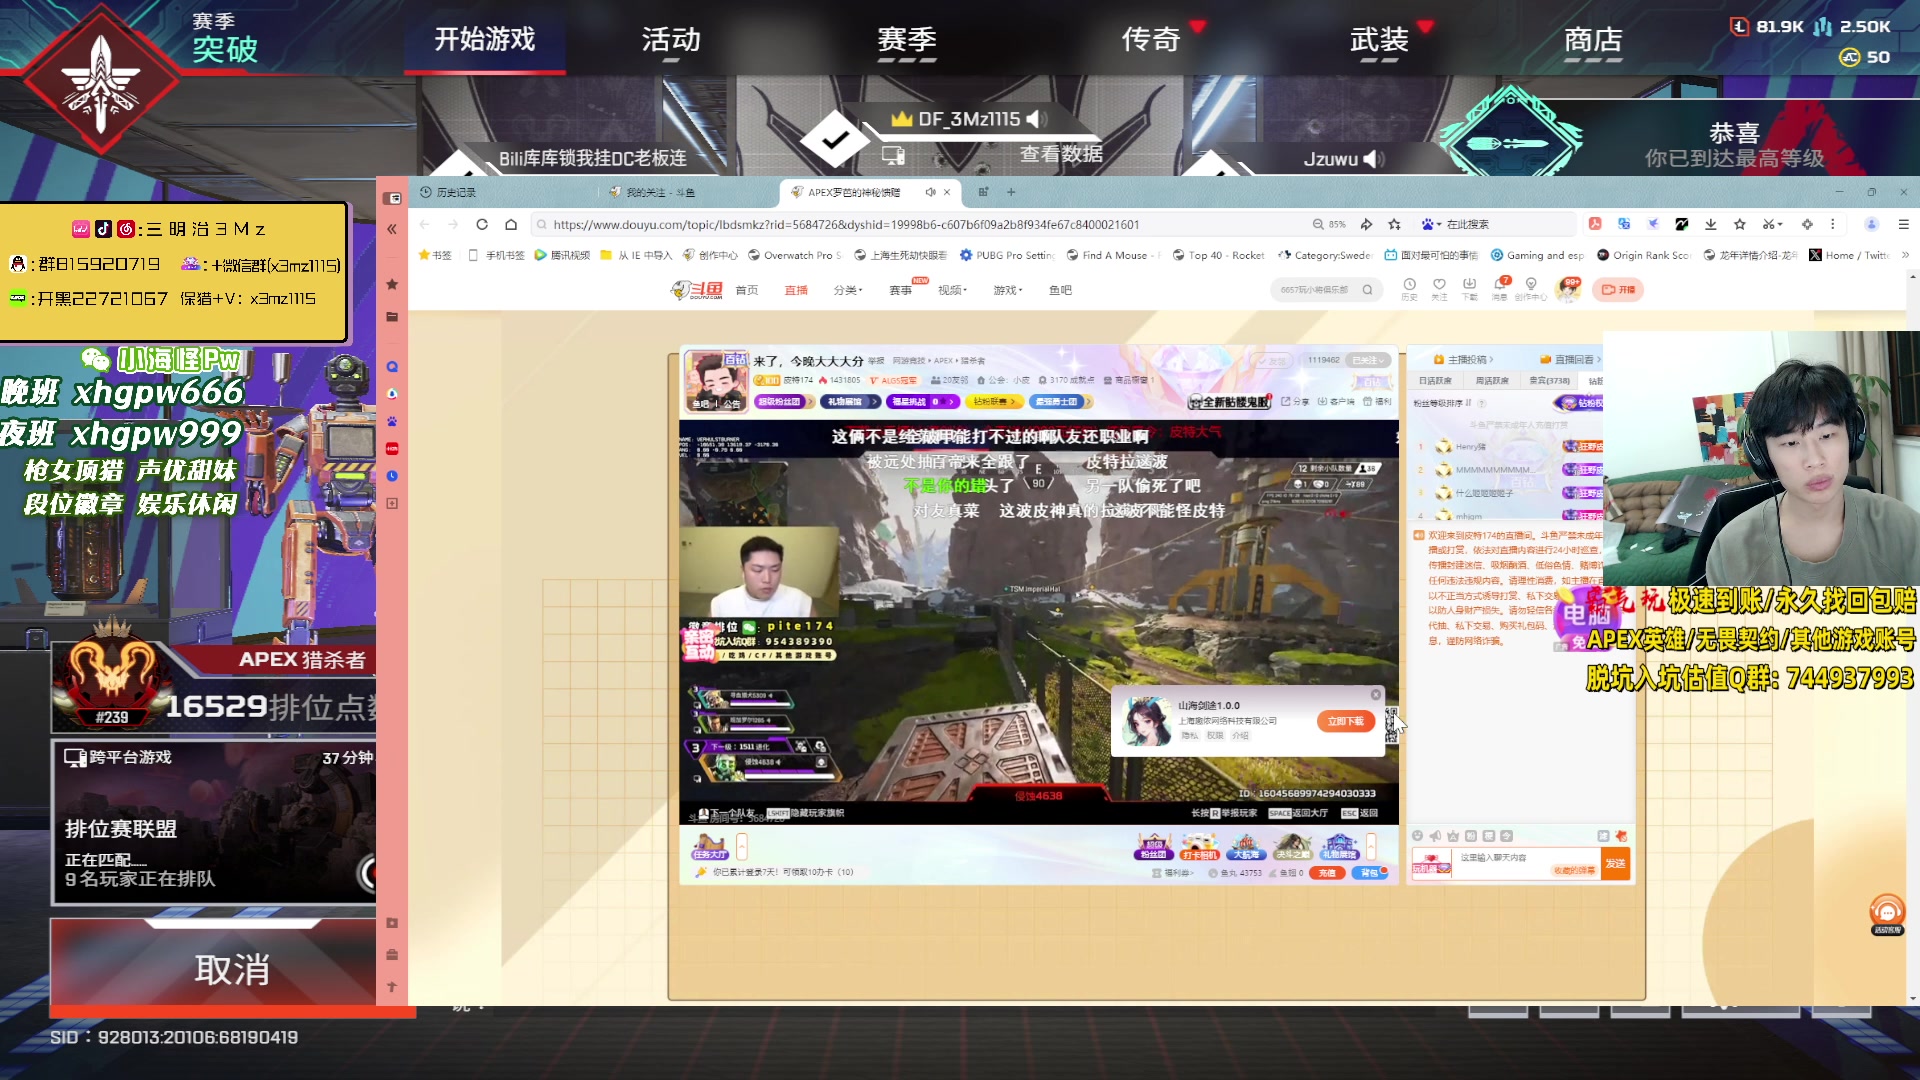Image resolution: width=1920 pixels, height=1080 pixels.
Task: Mute the APEX browser tab audio
Action: (930, 192)
